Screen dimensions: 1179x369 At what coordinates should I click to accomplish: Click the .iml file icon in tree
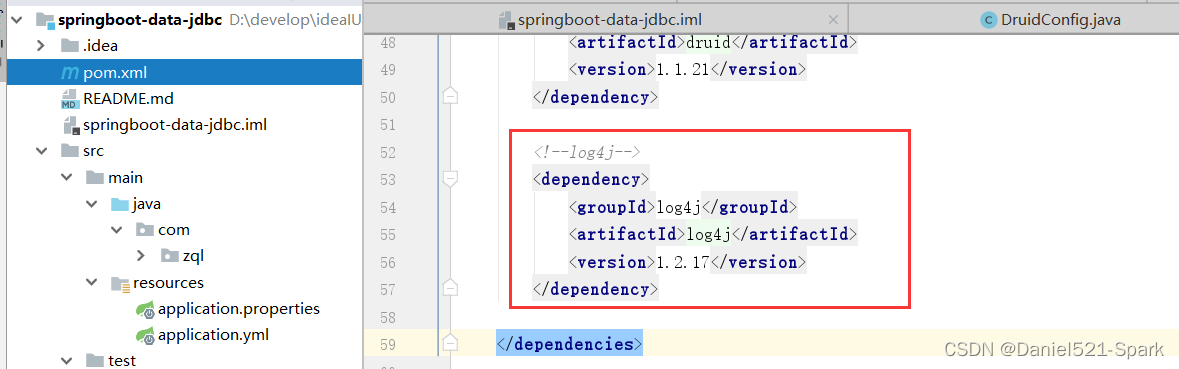(70, 125)
